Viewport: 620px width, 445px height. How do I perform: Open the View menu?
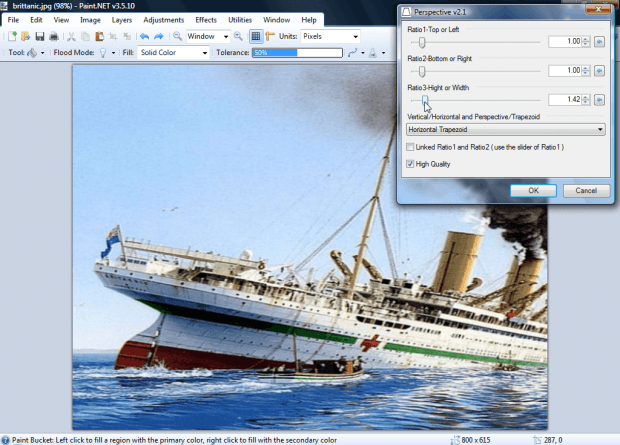click(61, 20)
